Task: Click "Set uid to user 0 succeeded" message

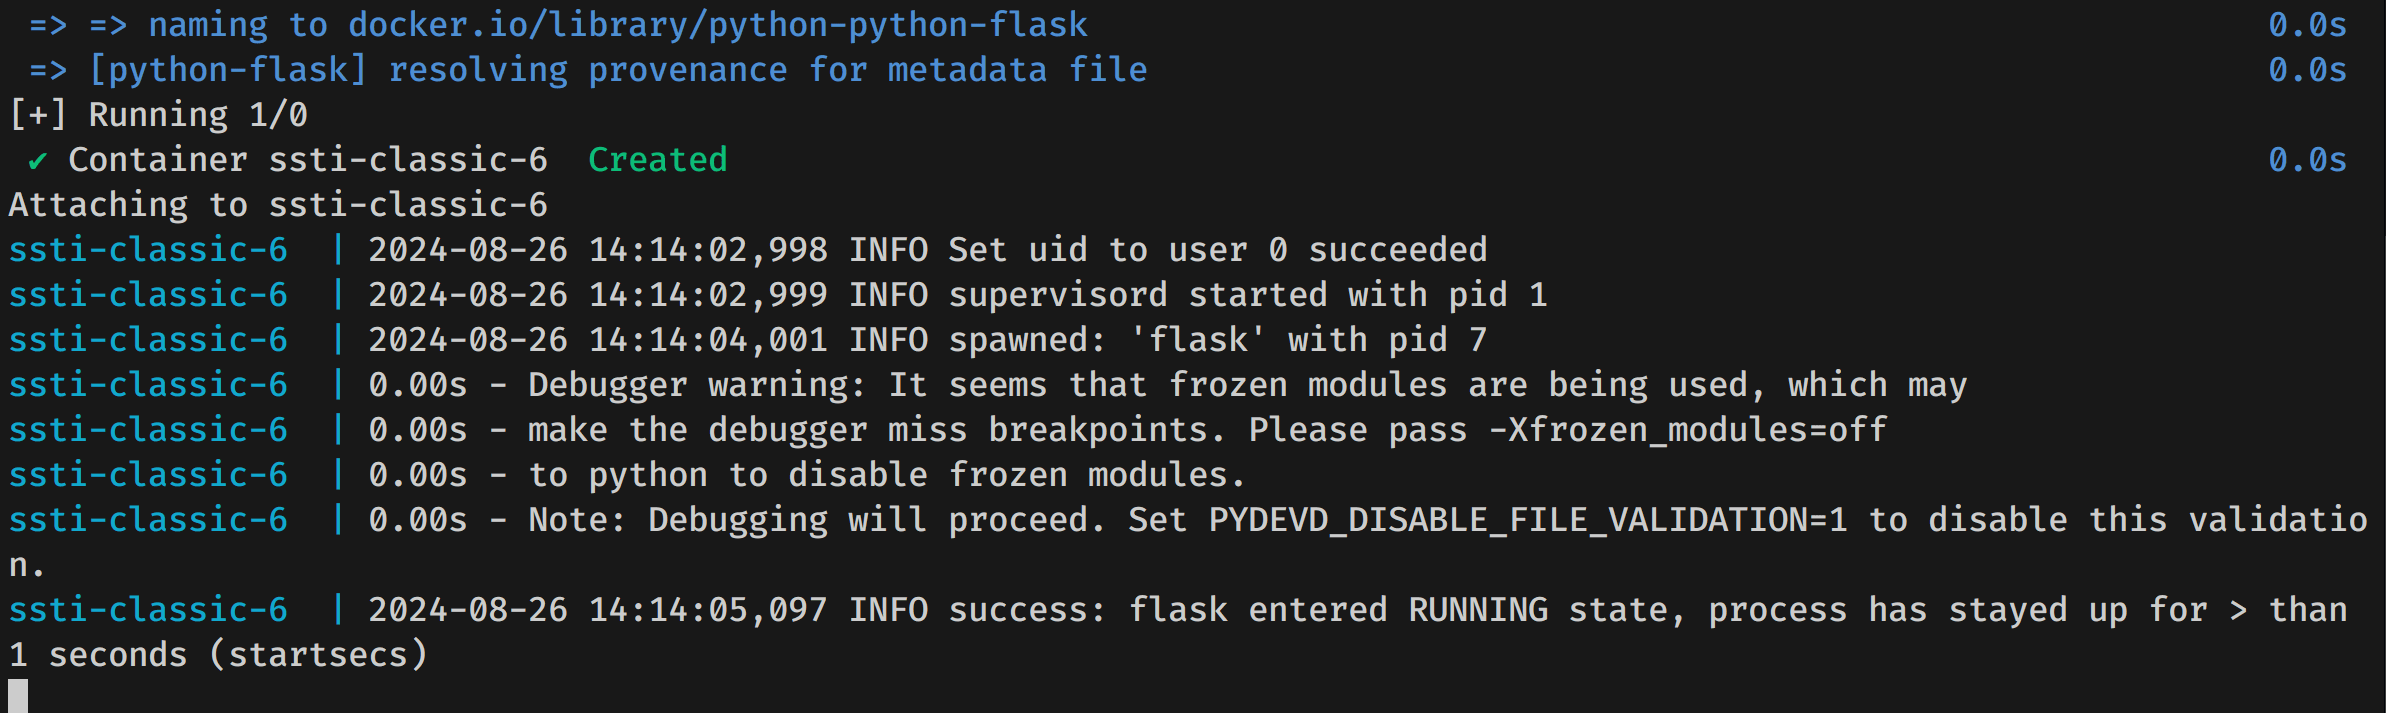Action: [1217, 250]
